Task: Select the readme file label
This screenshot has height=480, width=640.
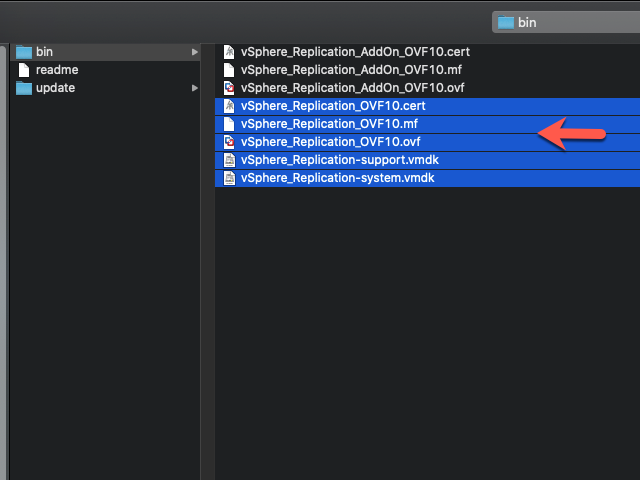Action: (x=57, y=70)
